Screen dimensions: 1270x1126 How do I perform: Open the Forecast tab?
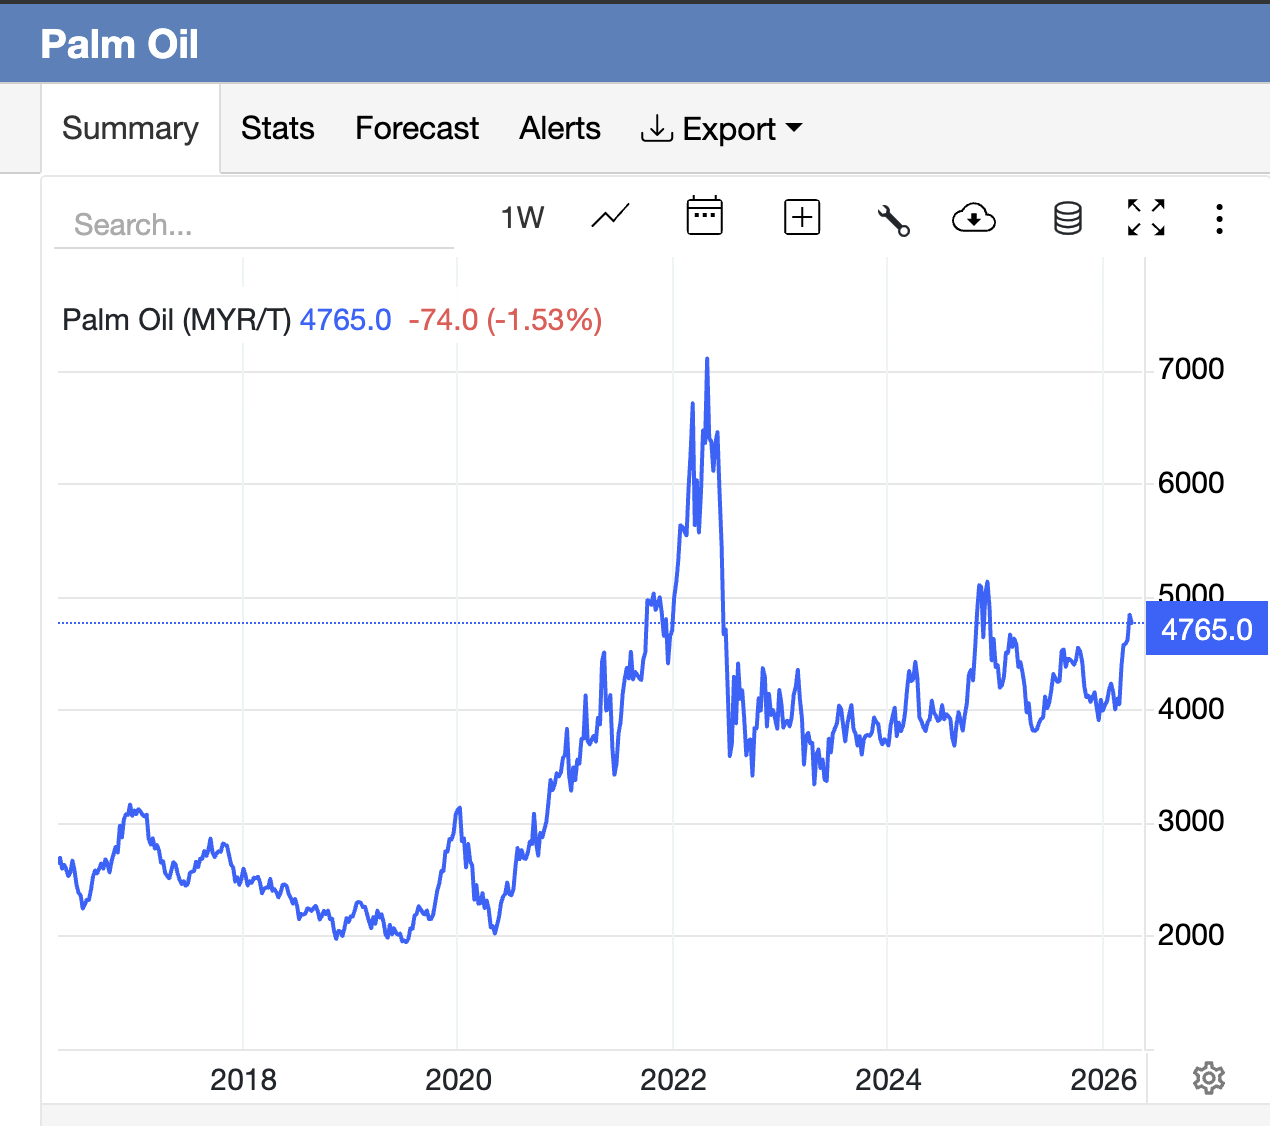coord(417,128)
